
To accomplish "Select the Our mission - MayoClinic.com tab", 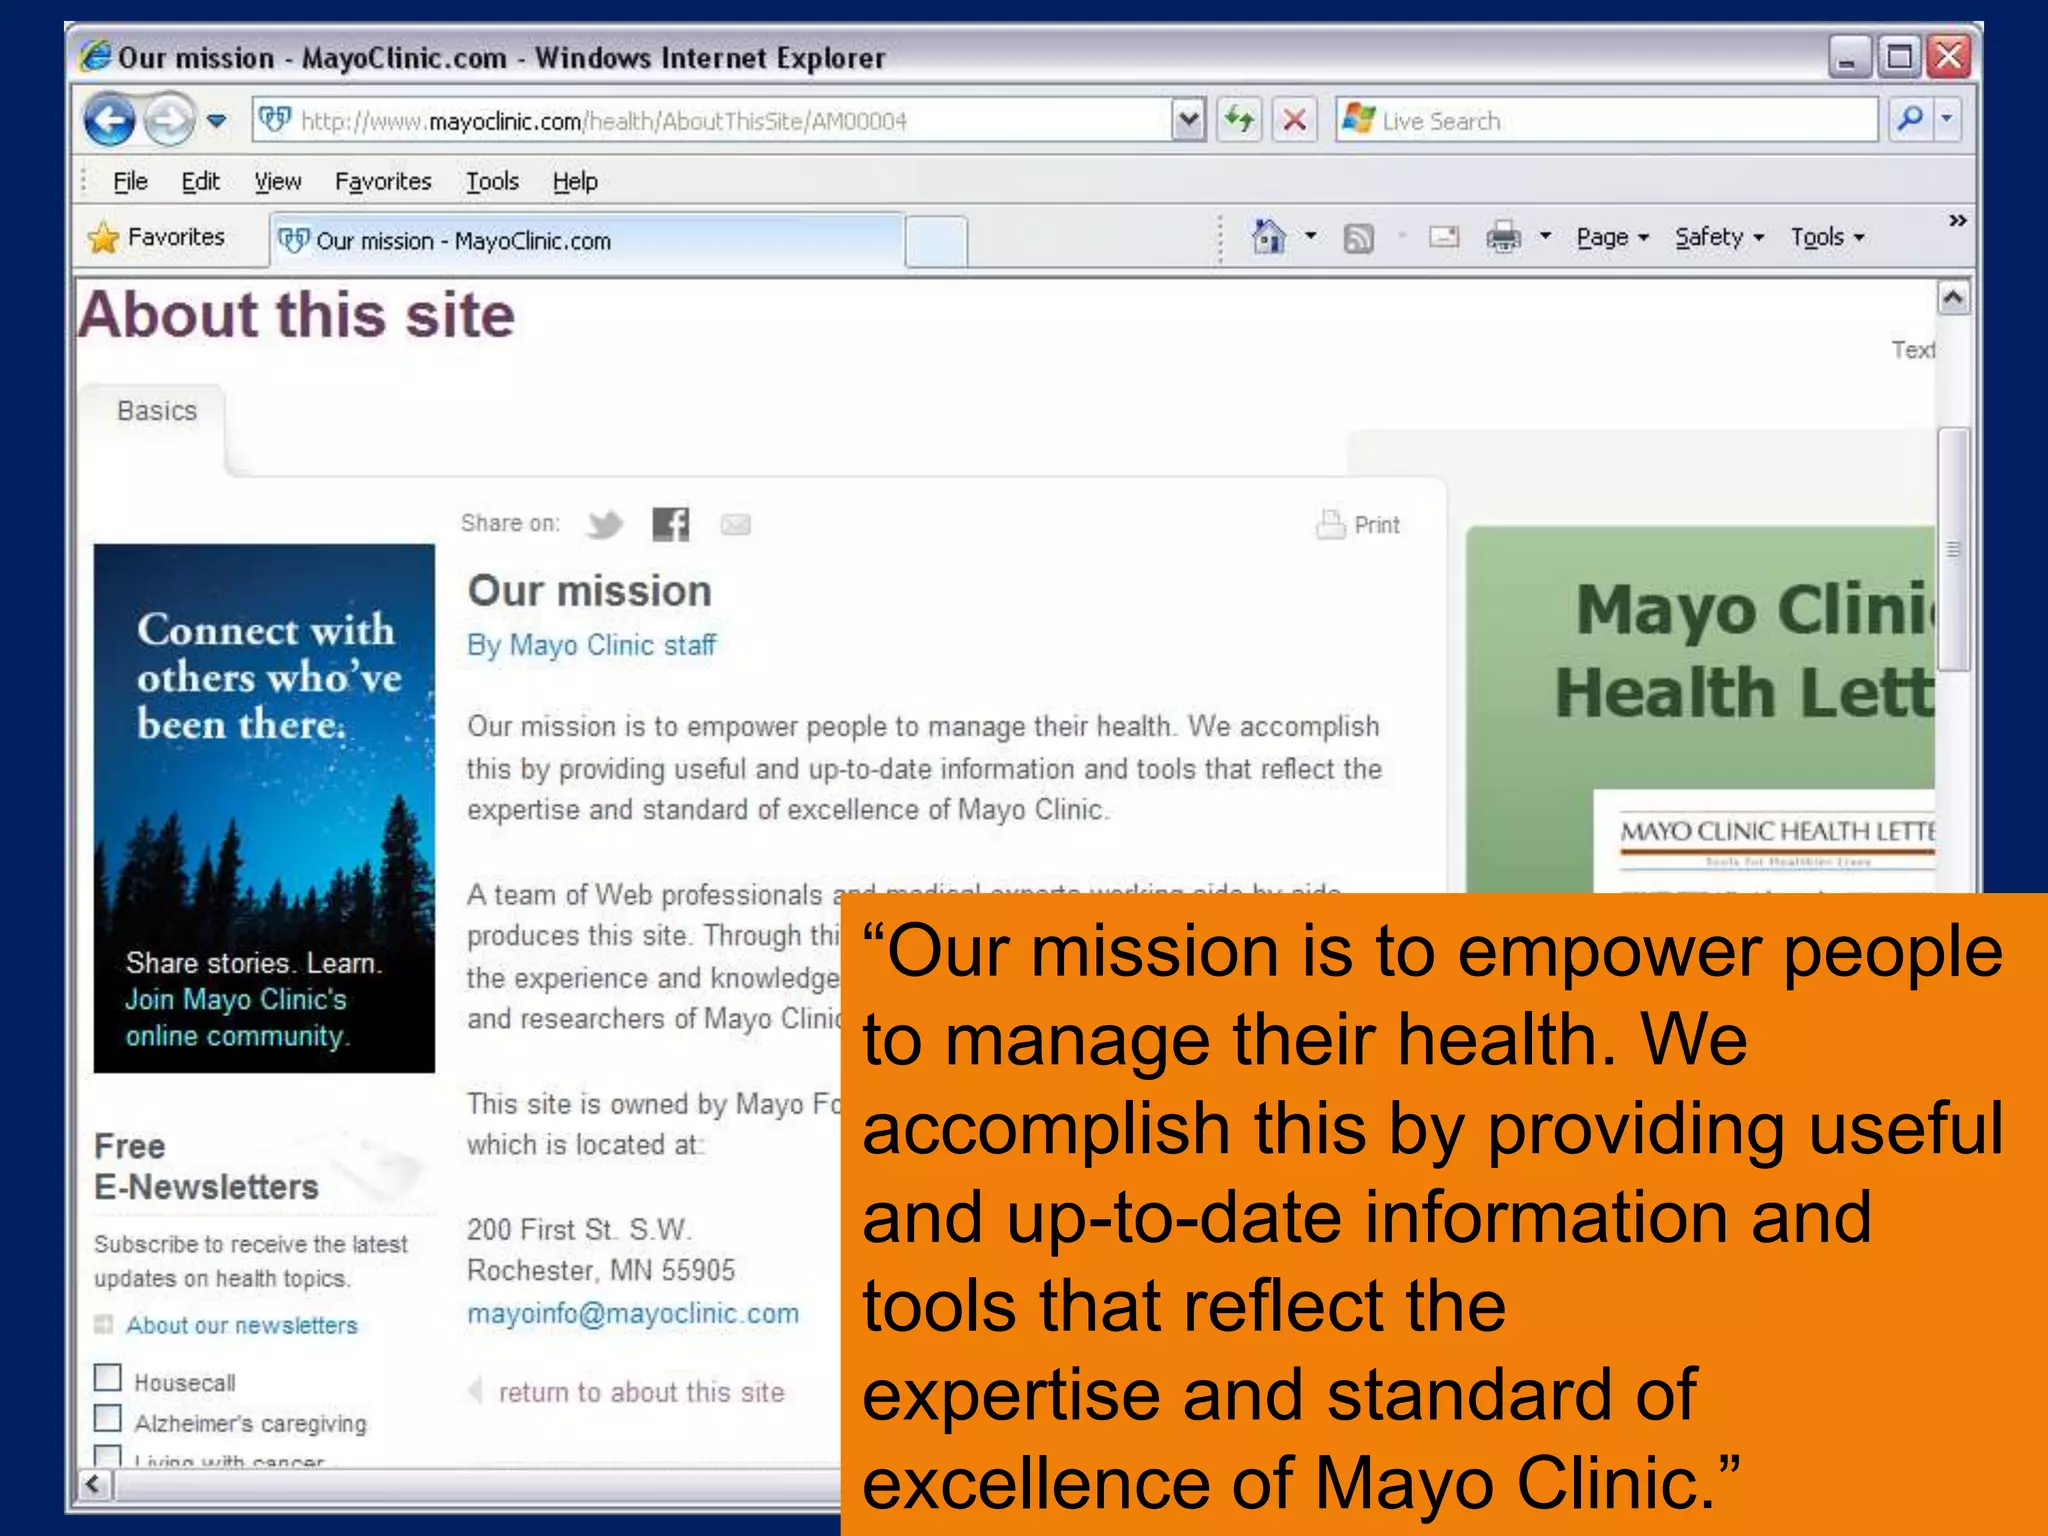I will [x=588, y=241].
